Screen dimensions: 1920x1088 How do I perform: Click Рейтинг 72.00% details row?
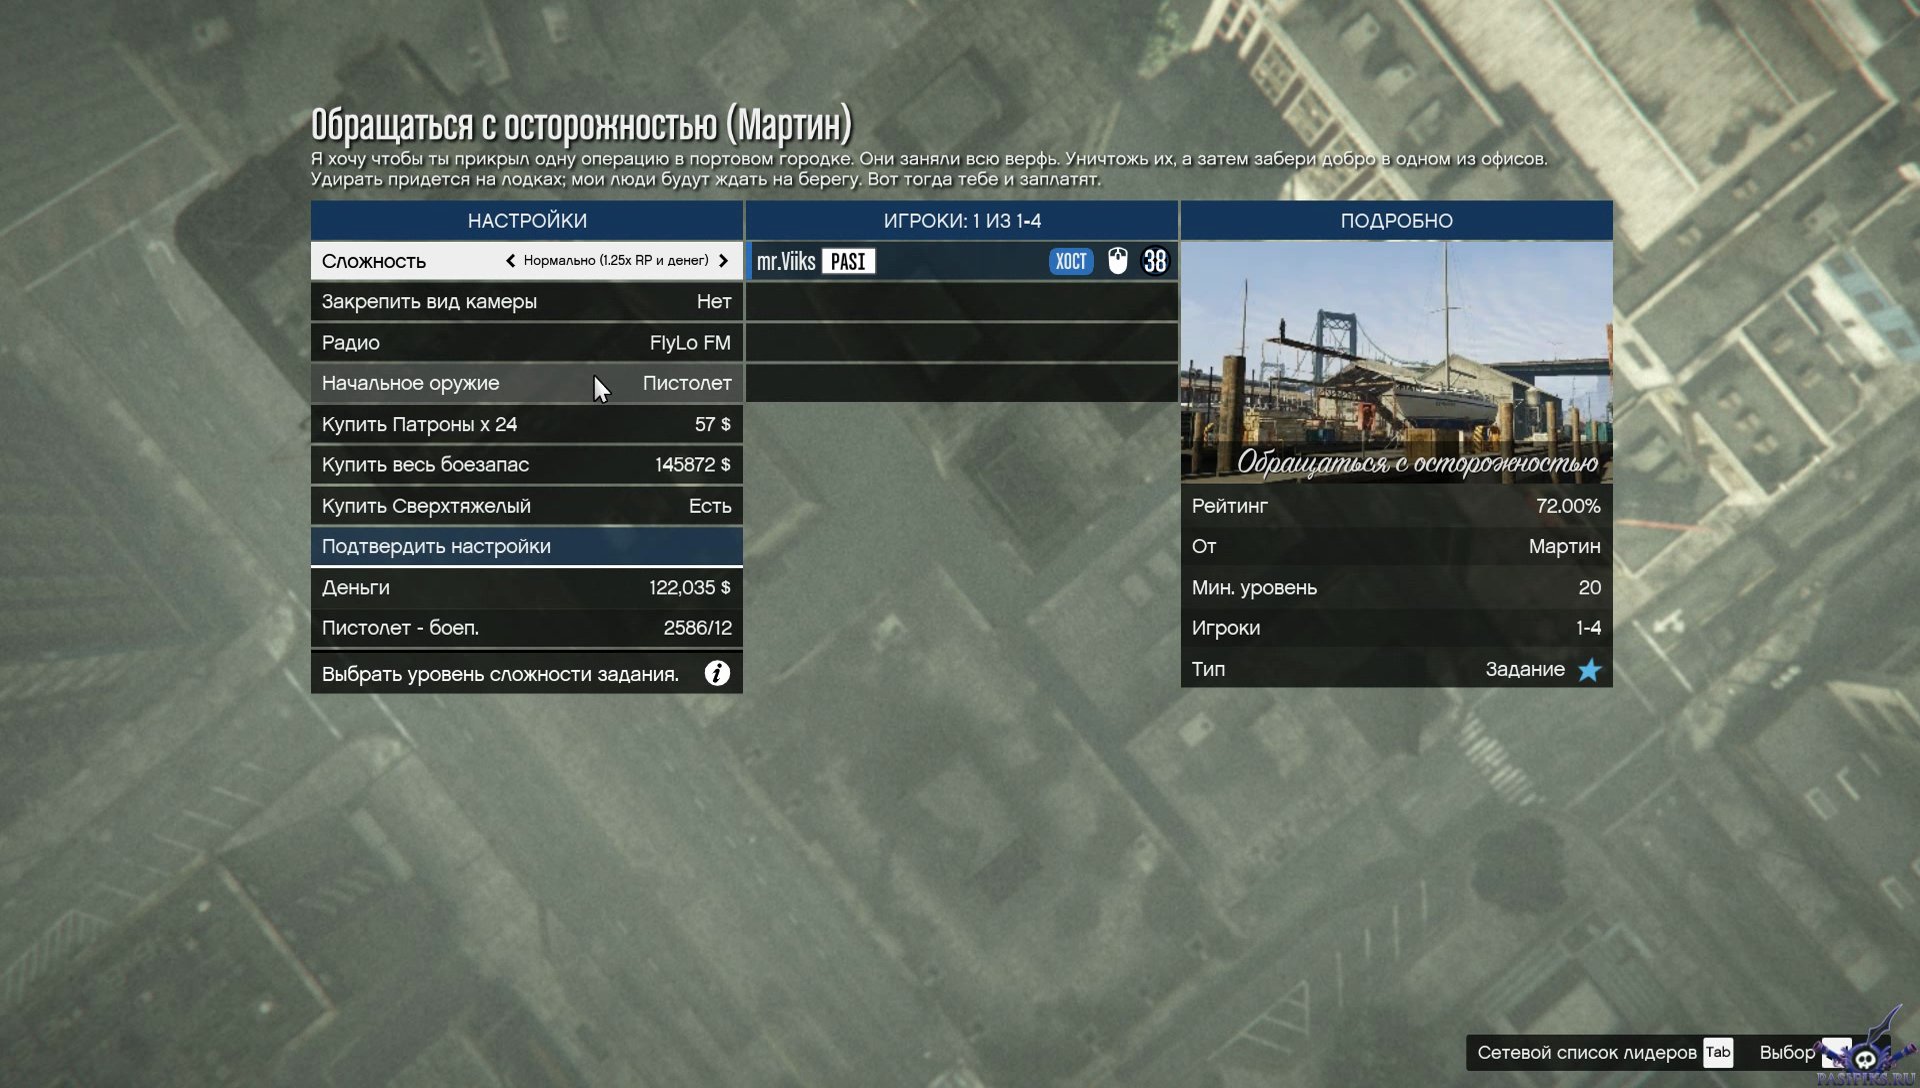1397,505
